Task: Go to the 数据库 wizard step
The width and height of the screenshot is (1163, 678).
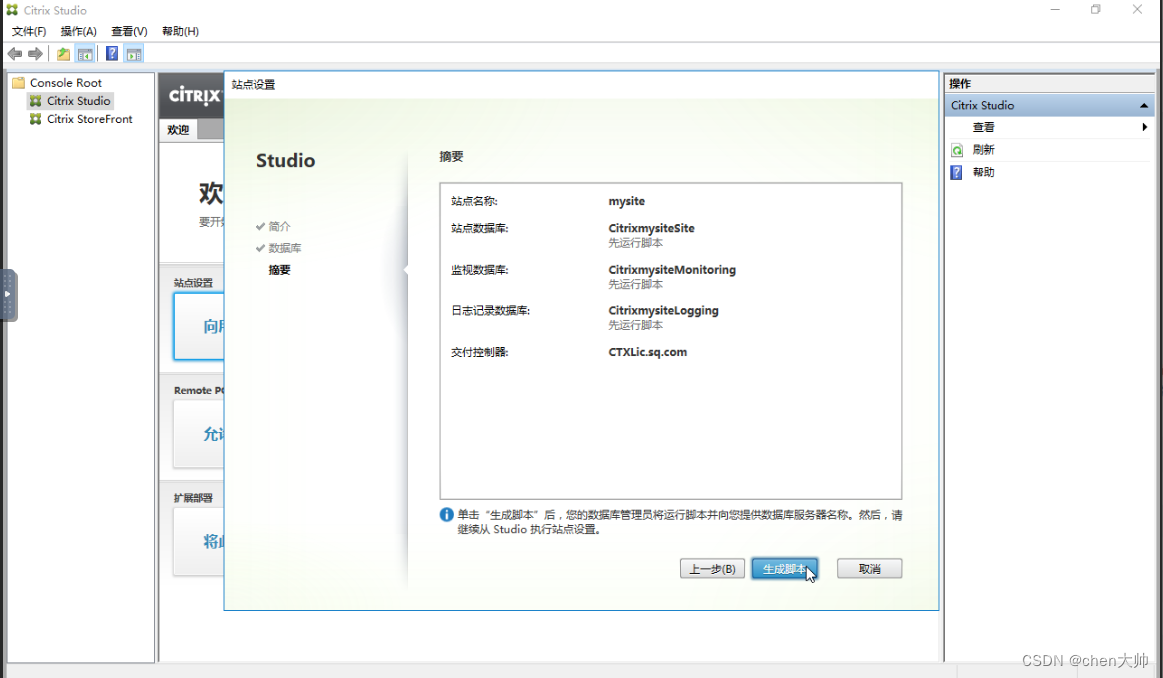Action: [x=285, y=247]
